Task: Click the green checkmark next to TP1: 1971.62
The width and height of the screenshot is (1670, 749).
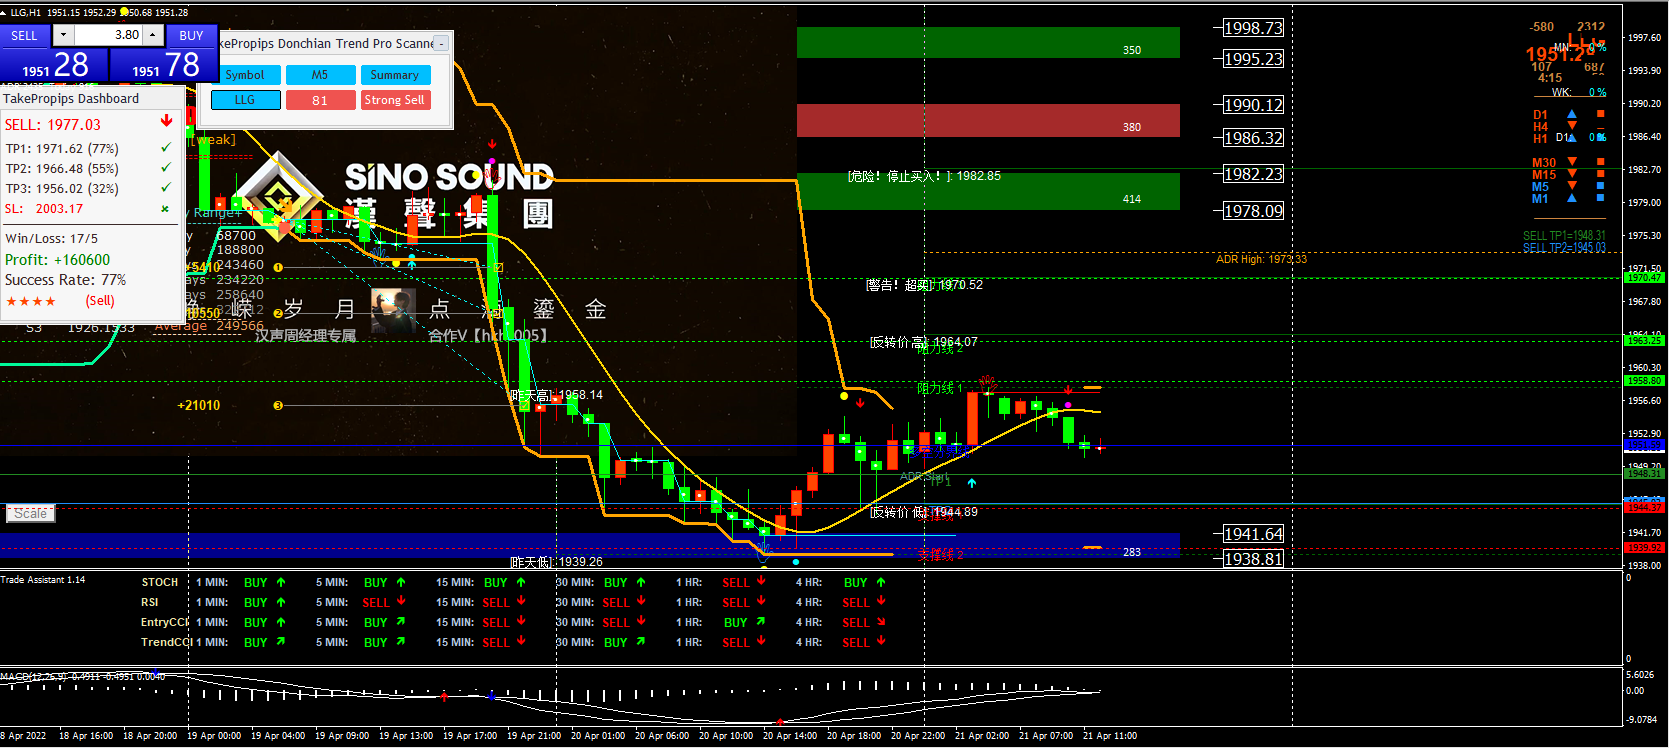Action: pos(166,147)
